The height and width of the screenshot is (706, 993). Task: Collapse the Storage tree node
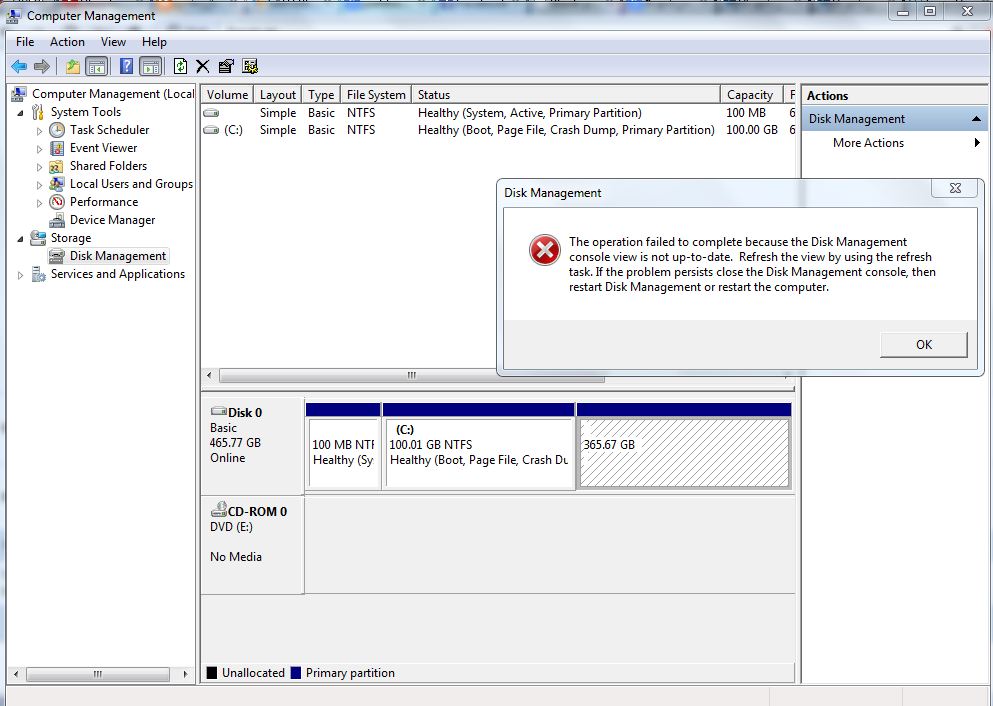pos(20,239)
